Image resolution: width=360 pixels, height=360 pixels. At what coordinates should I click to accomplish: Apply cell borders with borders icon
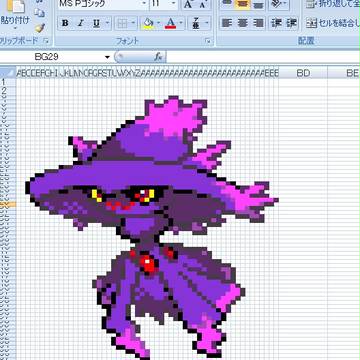point(122,23)
